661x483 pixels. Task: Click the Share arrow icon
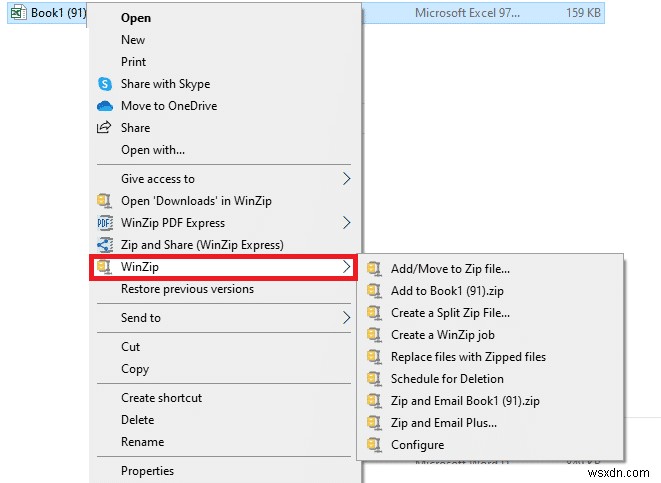point(102,128)
